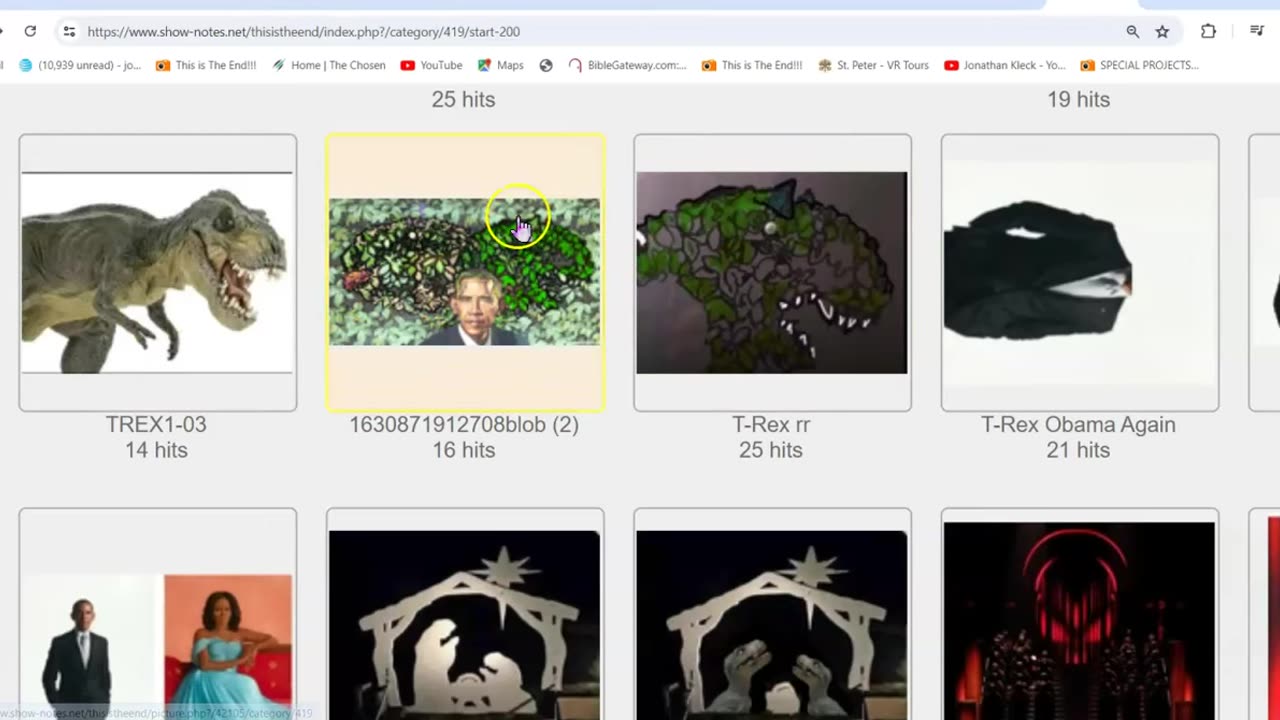Open the "St. Peter - VR Tours" bookmark
Image resolution: width=1280 pixels, height=720 pixels.
coord(873,65)
